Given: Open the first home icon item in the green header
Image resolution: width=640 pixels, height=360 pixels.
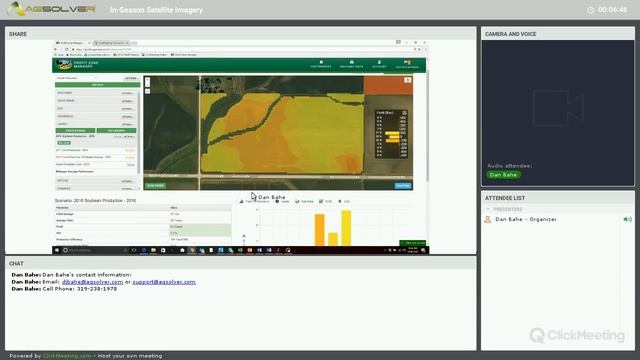Looking at the screenshot, I should point(321,64).
